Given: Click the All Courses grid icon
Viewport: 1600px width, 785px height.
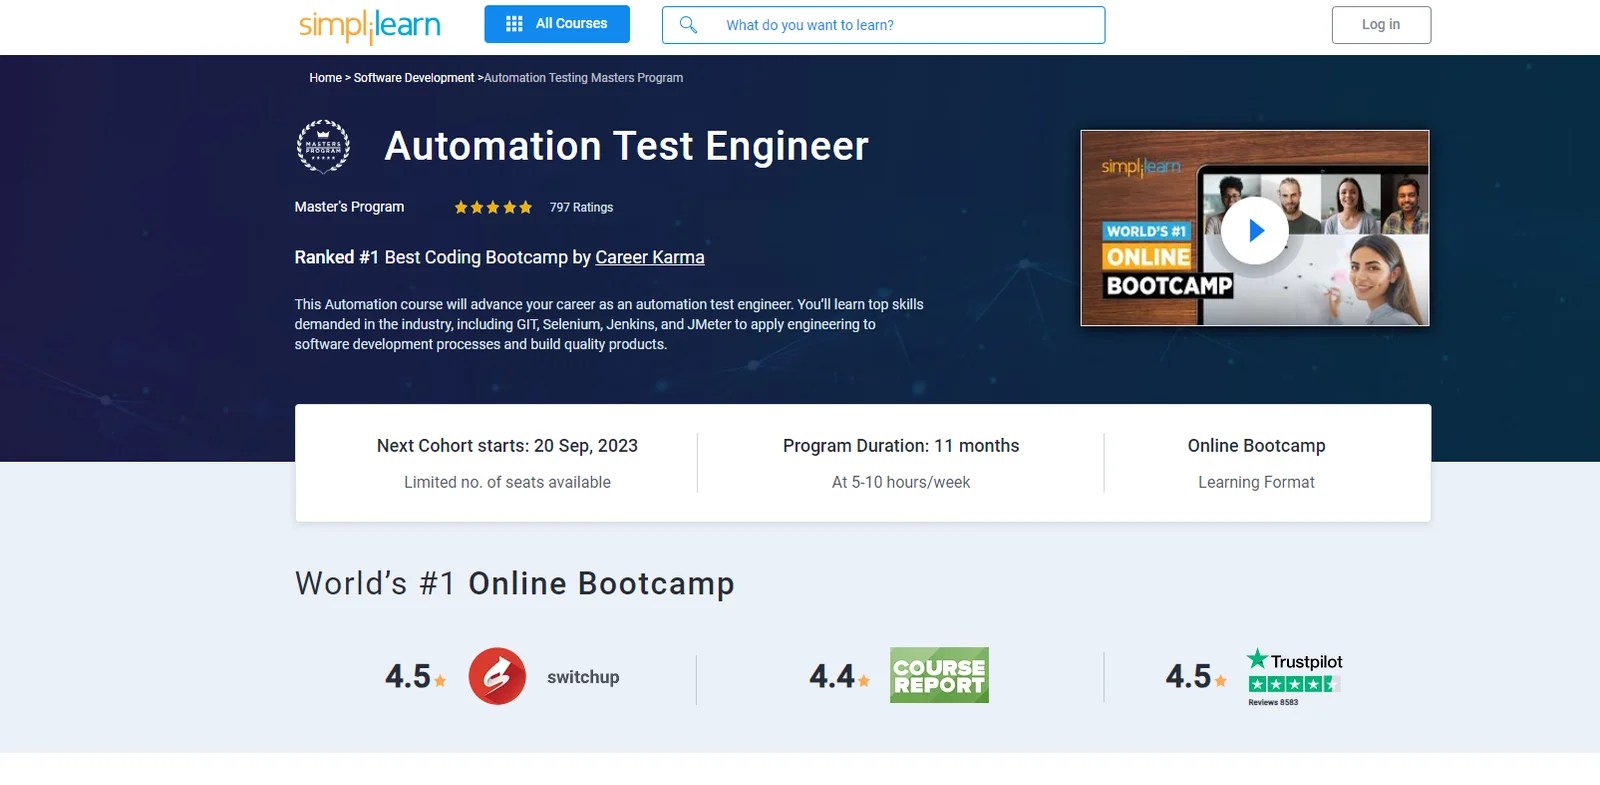Looking at the screenshot, I should [514, 24].
